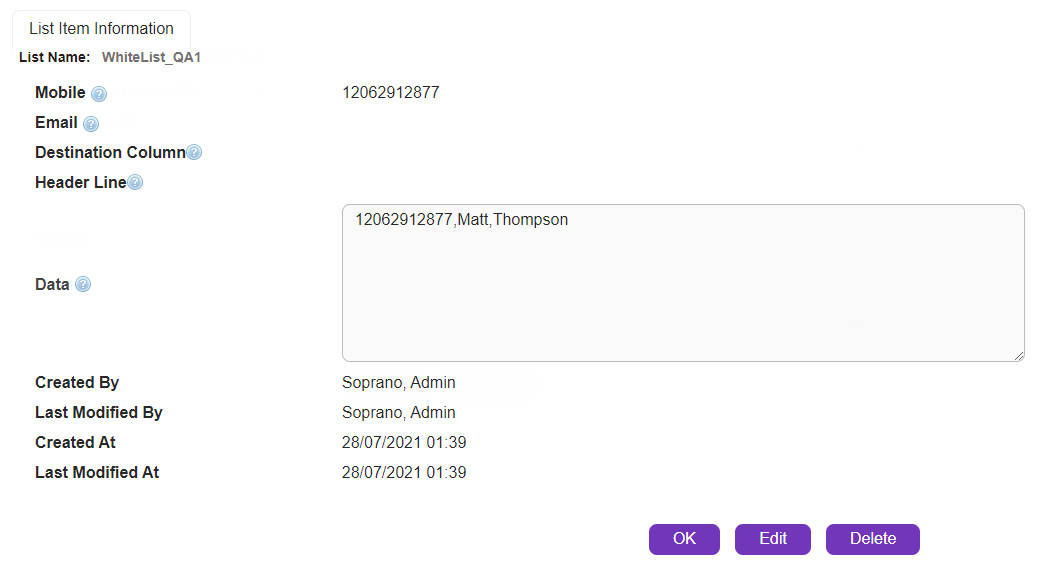The image size is (1058, 563).
Task: Grab the Data text area resize handle
Action: [x=1018, y=354]
